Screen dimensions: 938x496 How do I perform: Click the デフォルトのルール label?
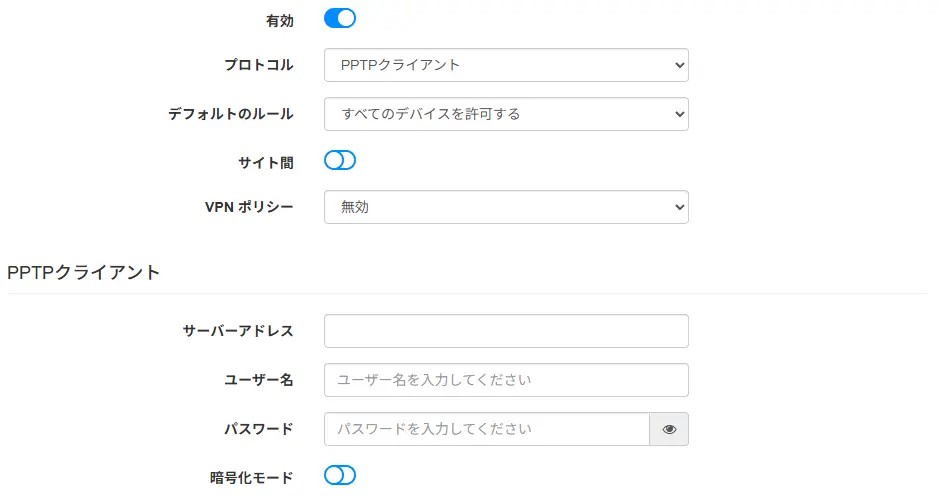point(230,114)
